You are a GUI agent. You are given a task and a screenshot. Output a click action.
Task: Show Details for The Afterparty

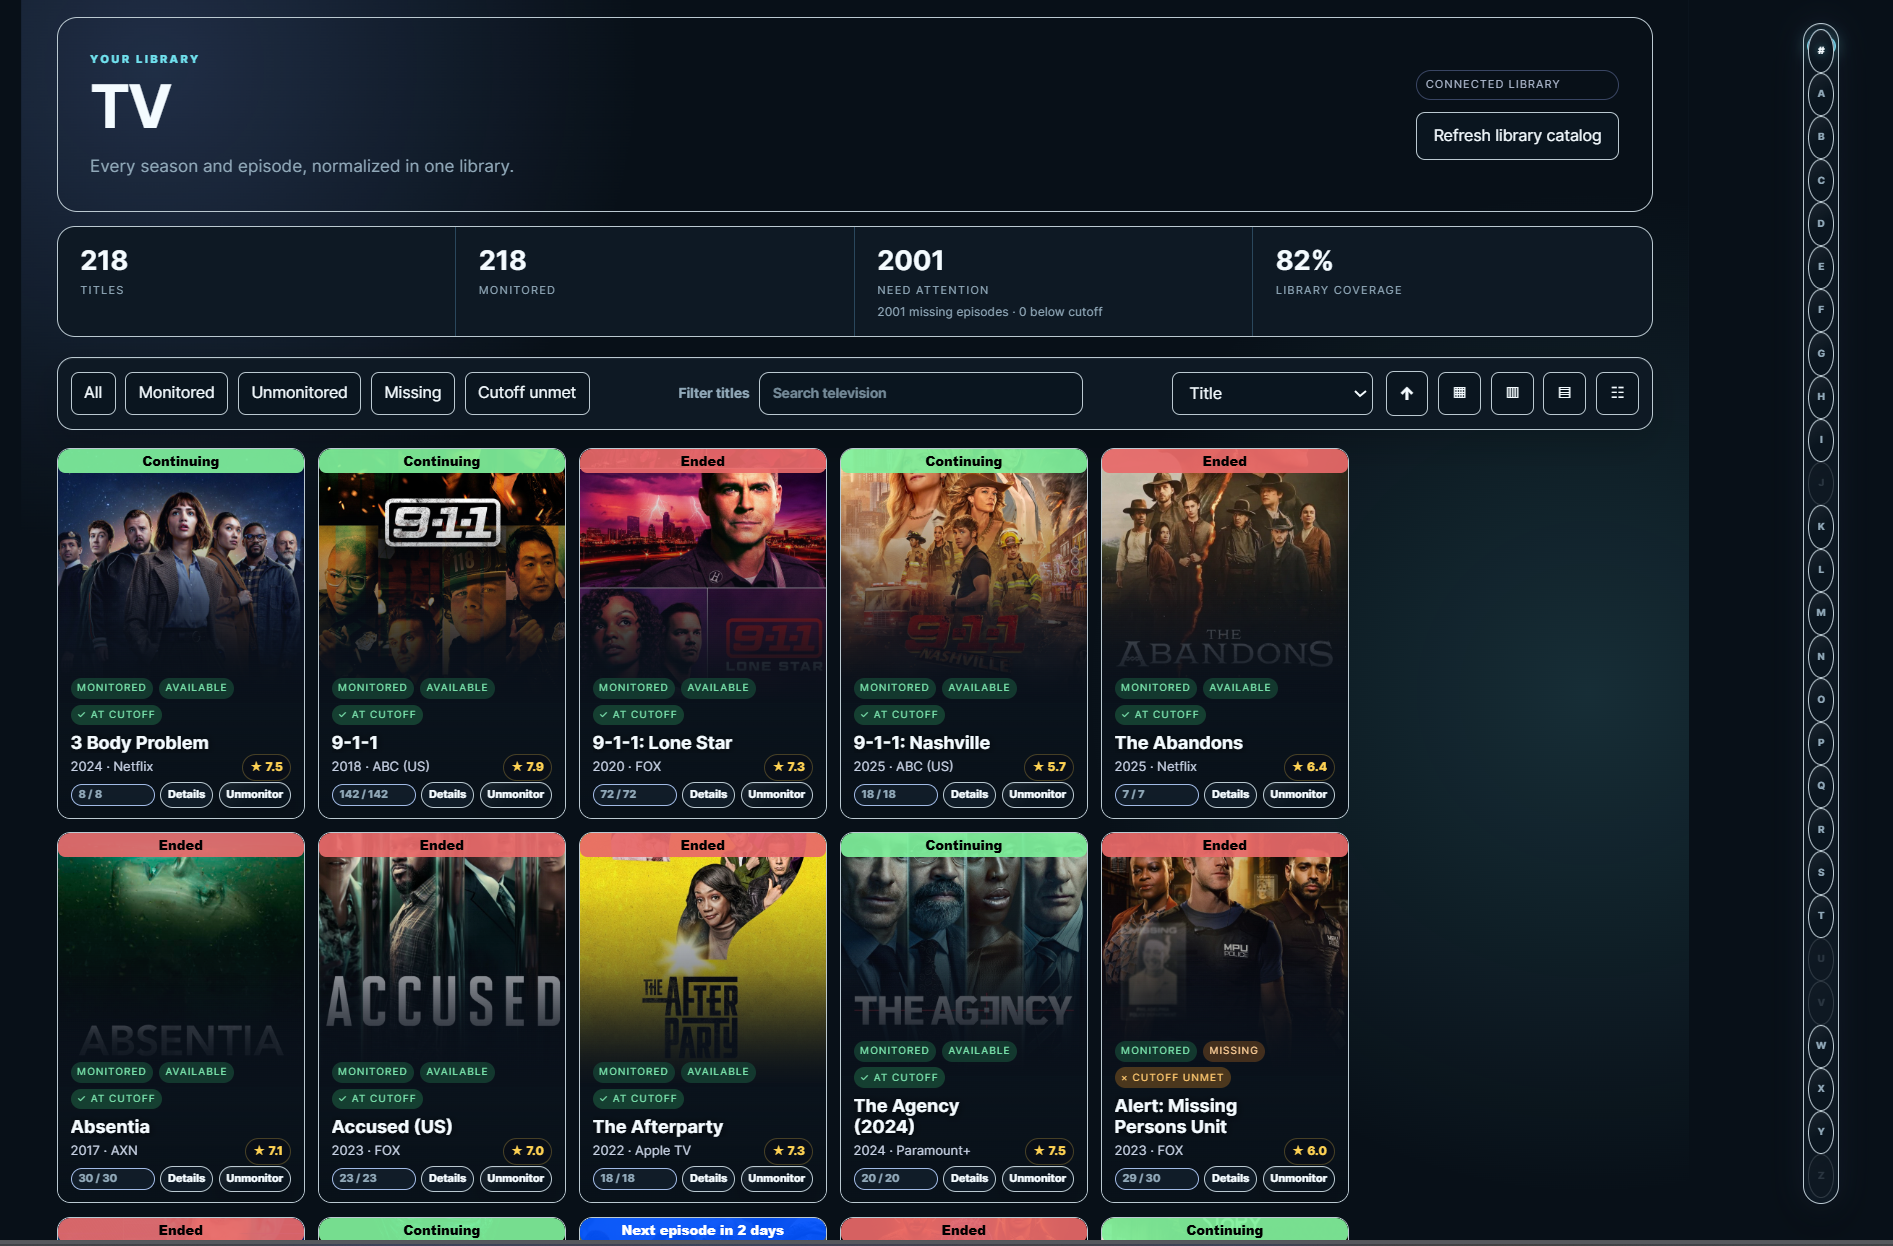(x=708, y=1178)
